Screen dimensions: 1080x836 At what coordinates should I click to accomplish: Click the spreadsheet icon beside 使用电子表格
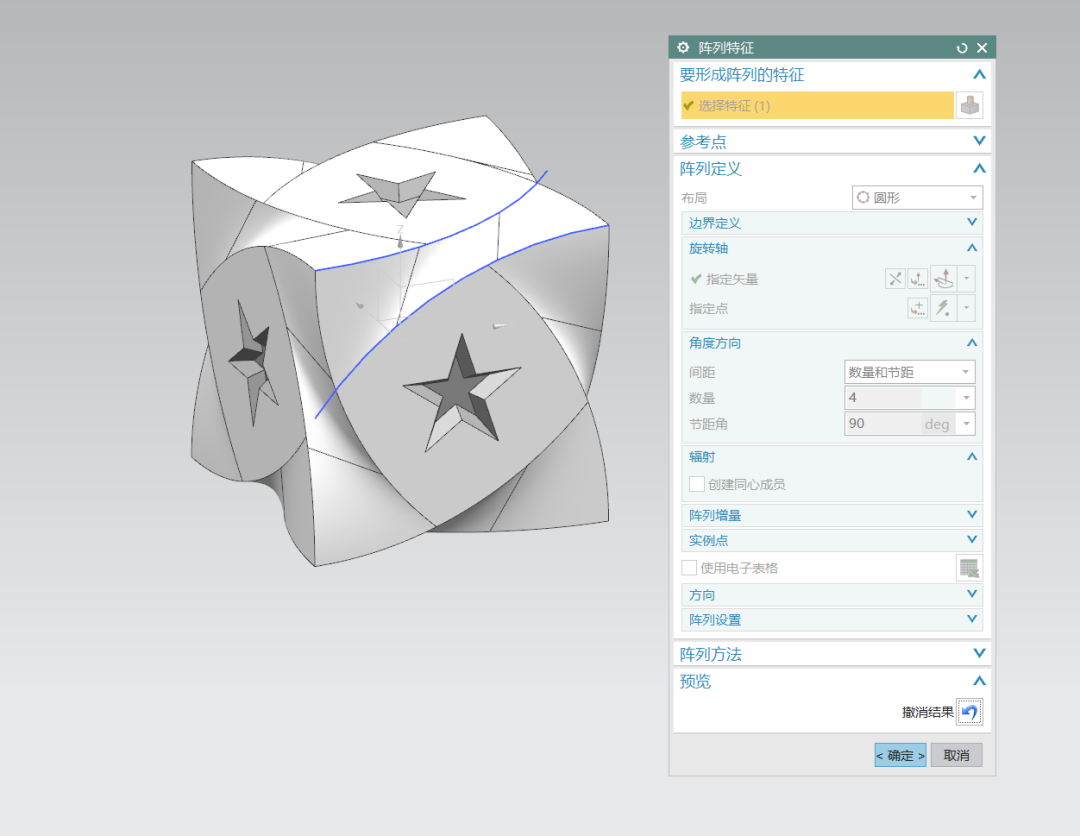click(x=969, y=568)
